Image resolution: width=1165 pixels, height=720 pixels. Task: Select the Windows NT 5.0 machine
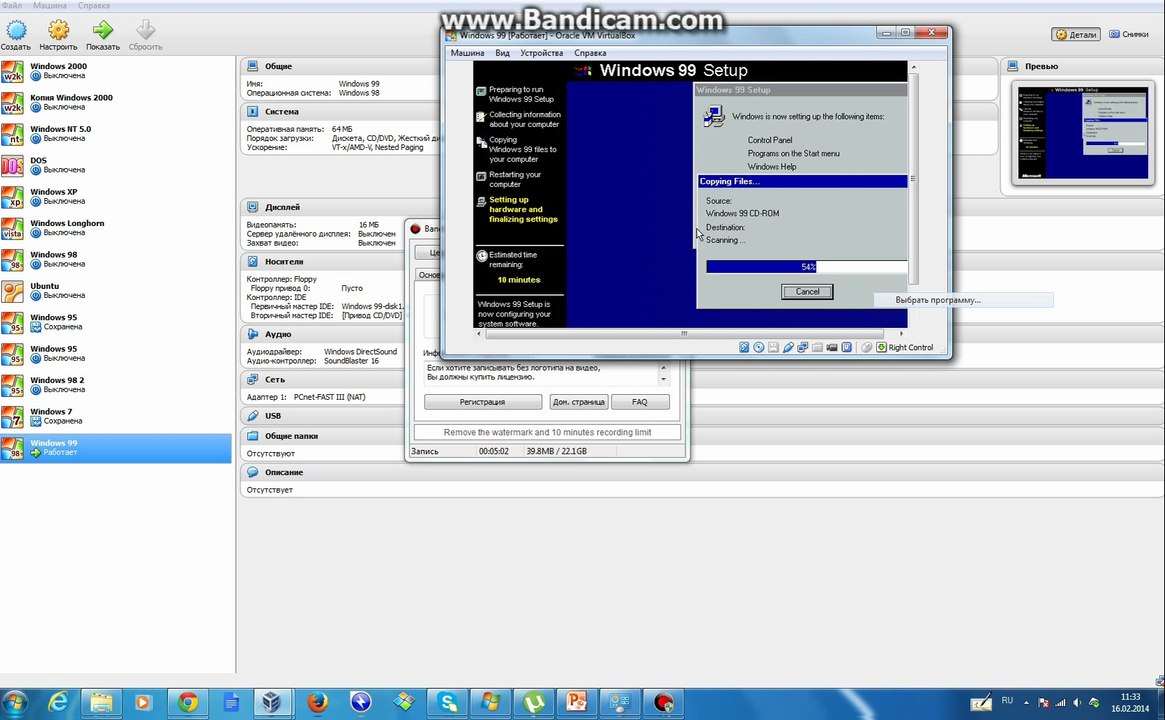[116, 134]
